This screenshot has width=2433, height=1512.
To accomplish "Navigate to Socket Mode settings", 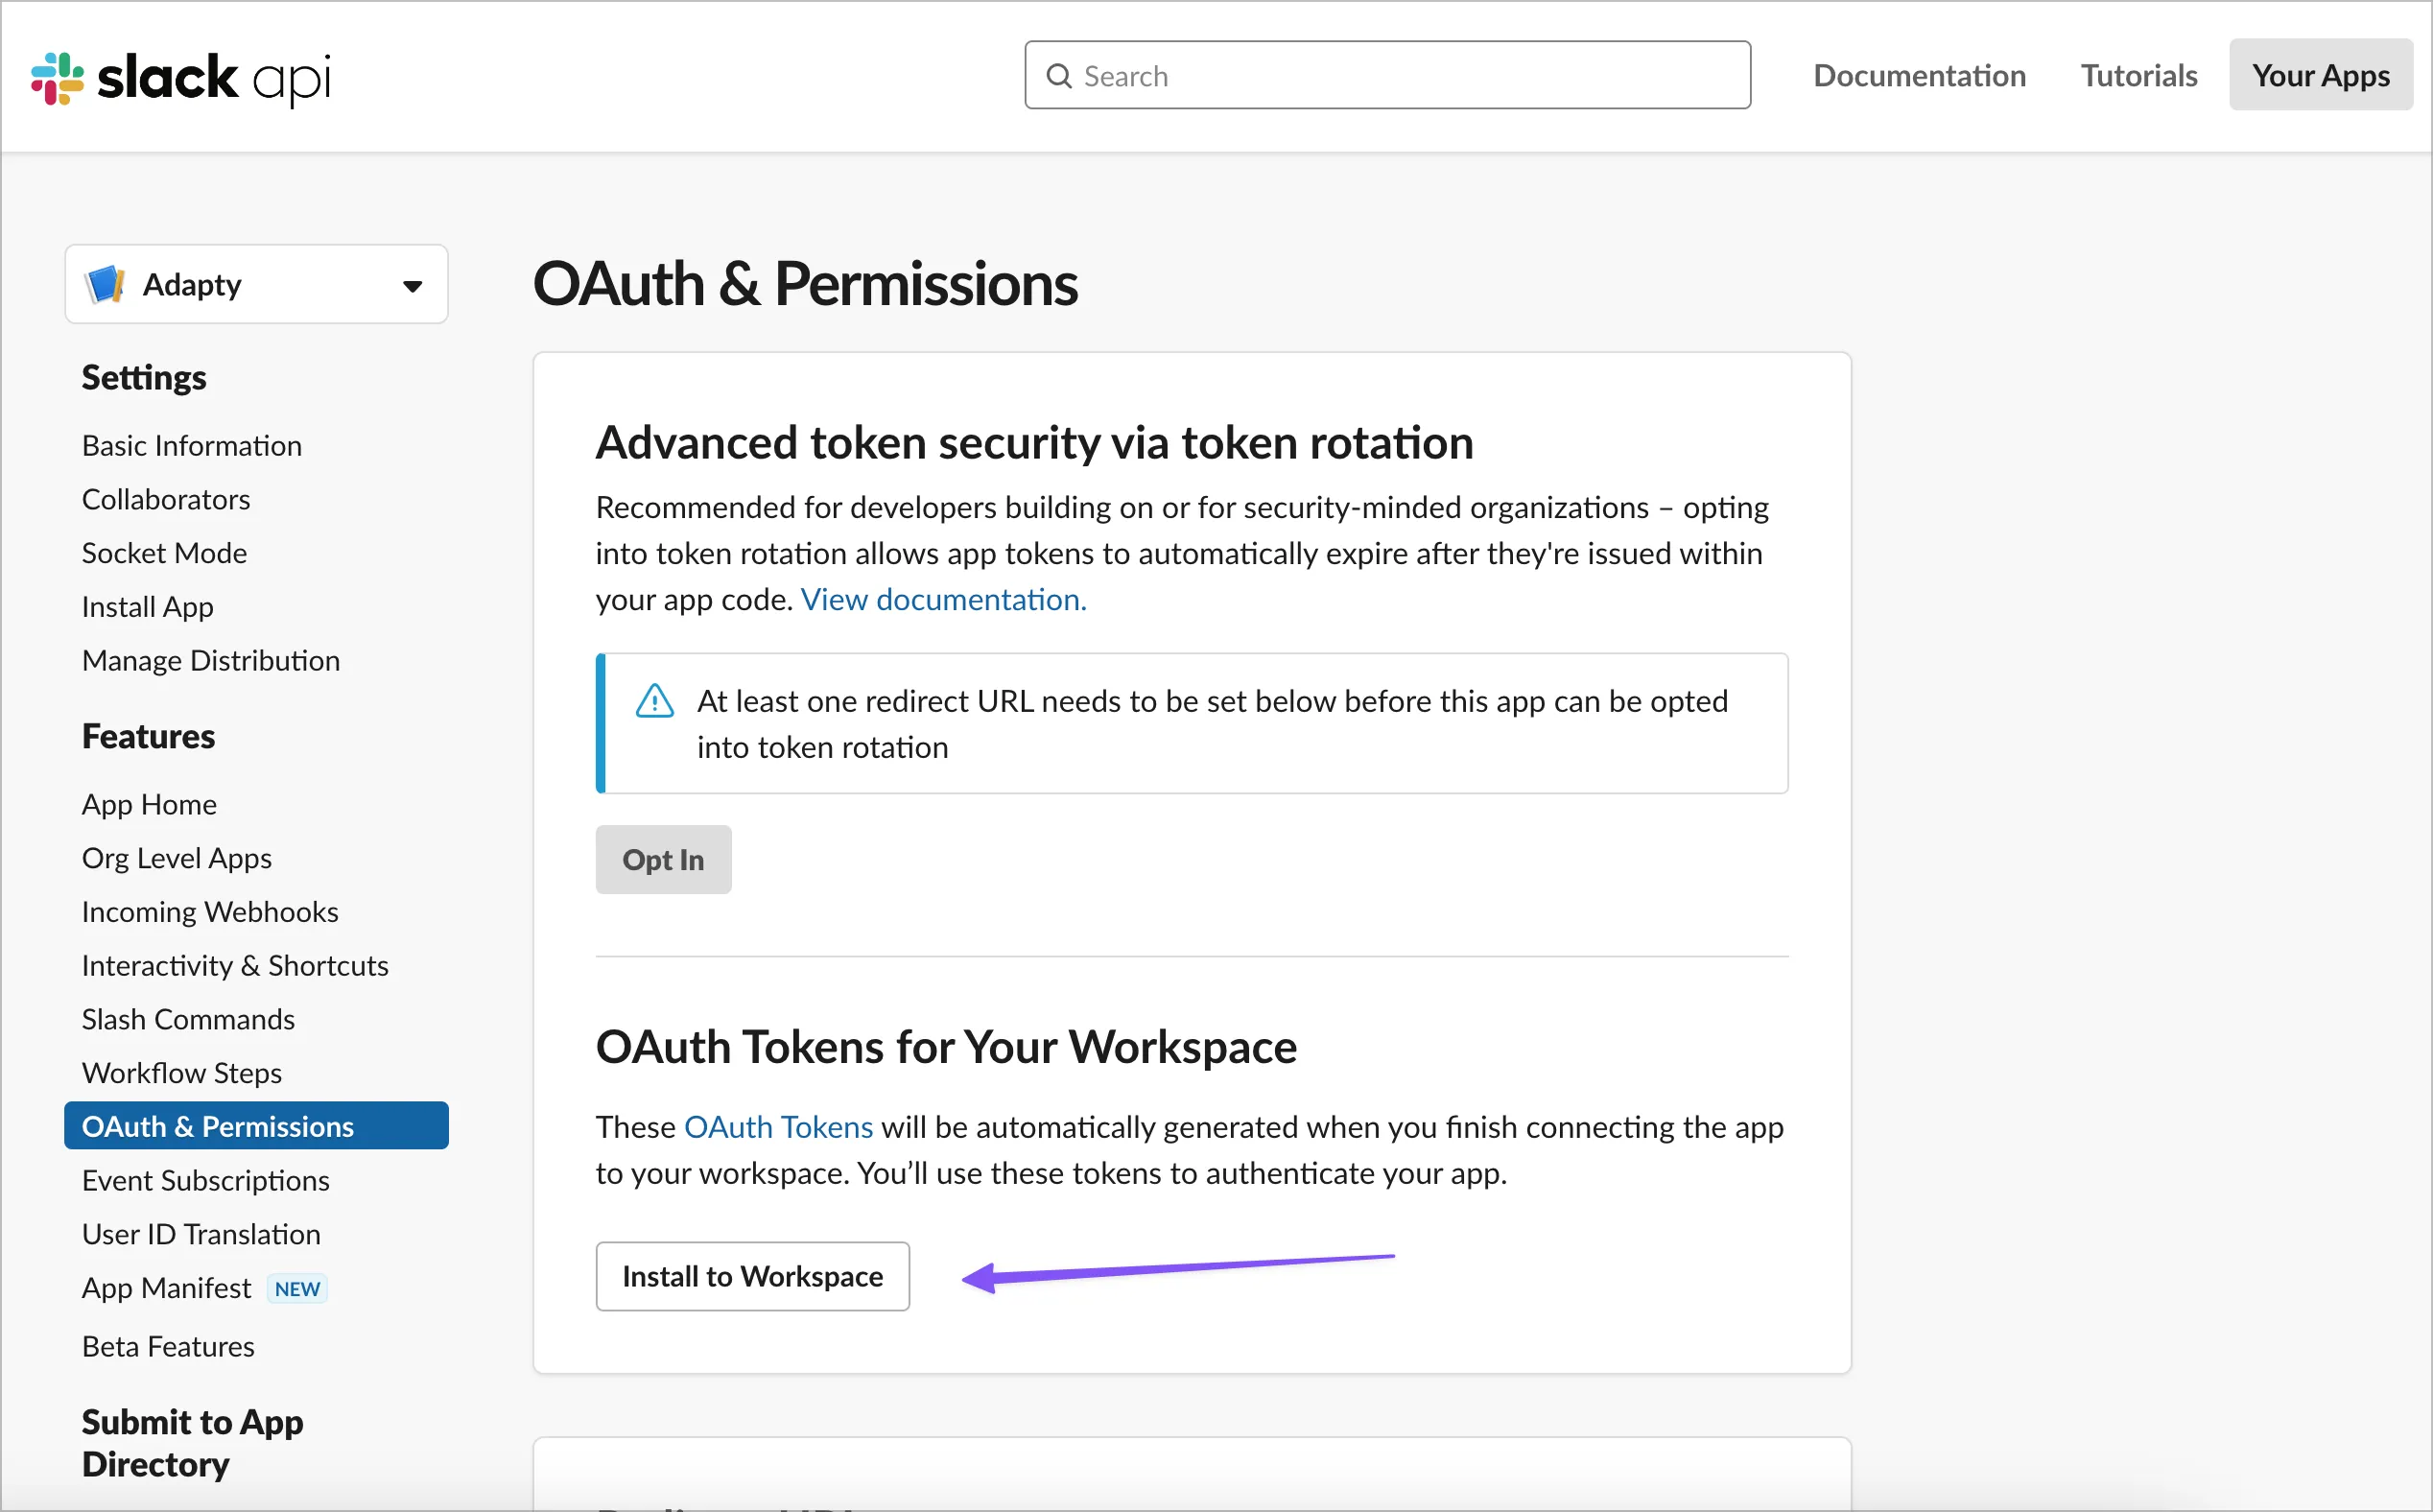I will click(164, 553).
